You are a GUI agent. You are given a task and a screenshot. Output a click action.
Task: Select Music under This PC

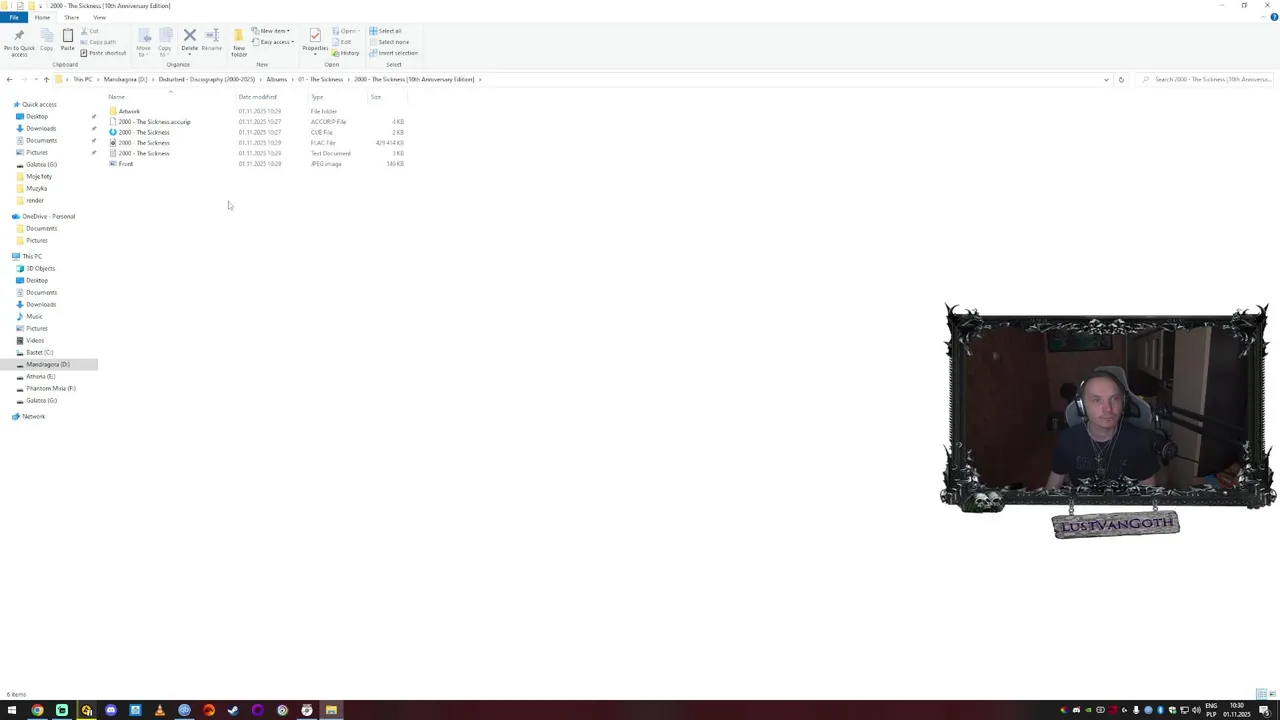(34, 316)
